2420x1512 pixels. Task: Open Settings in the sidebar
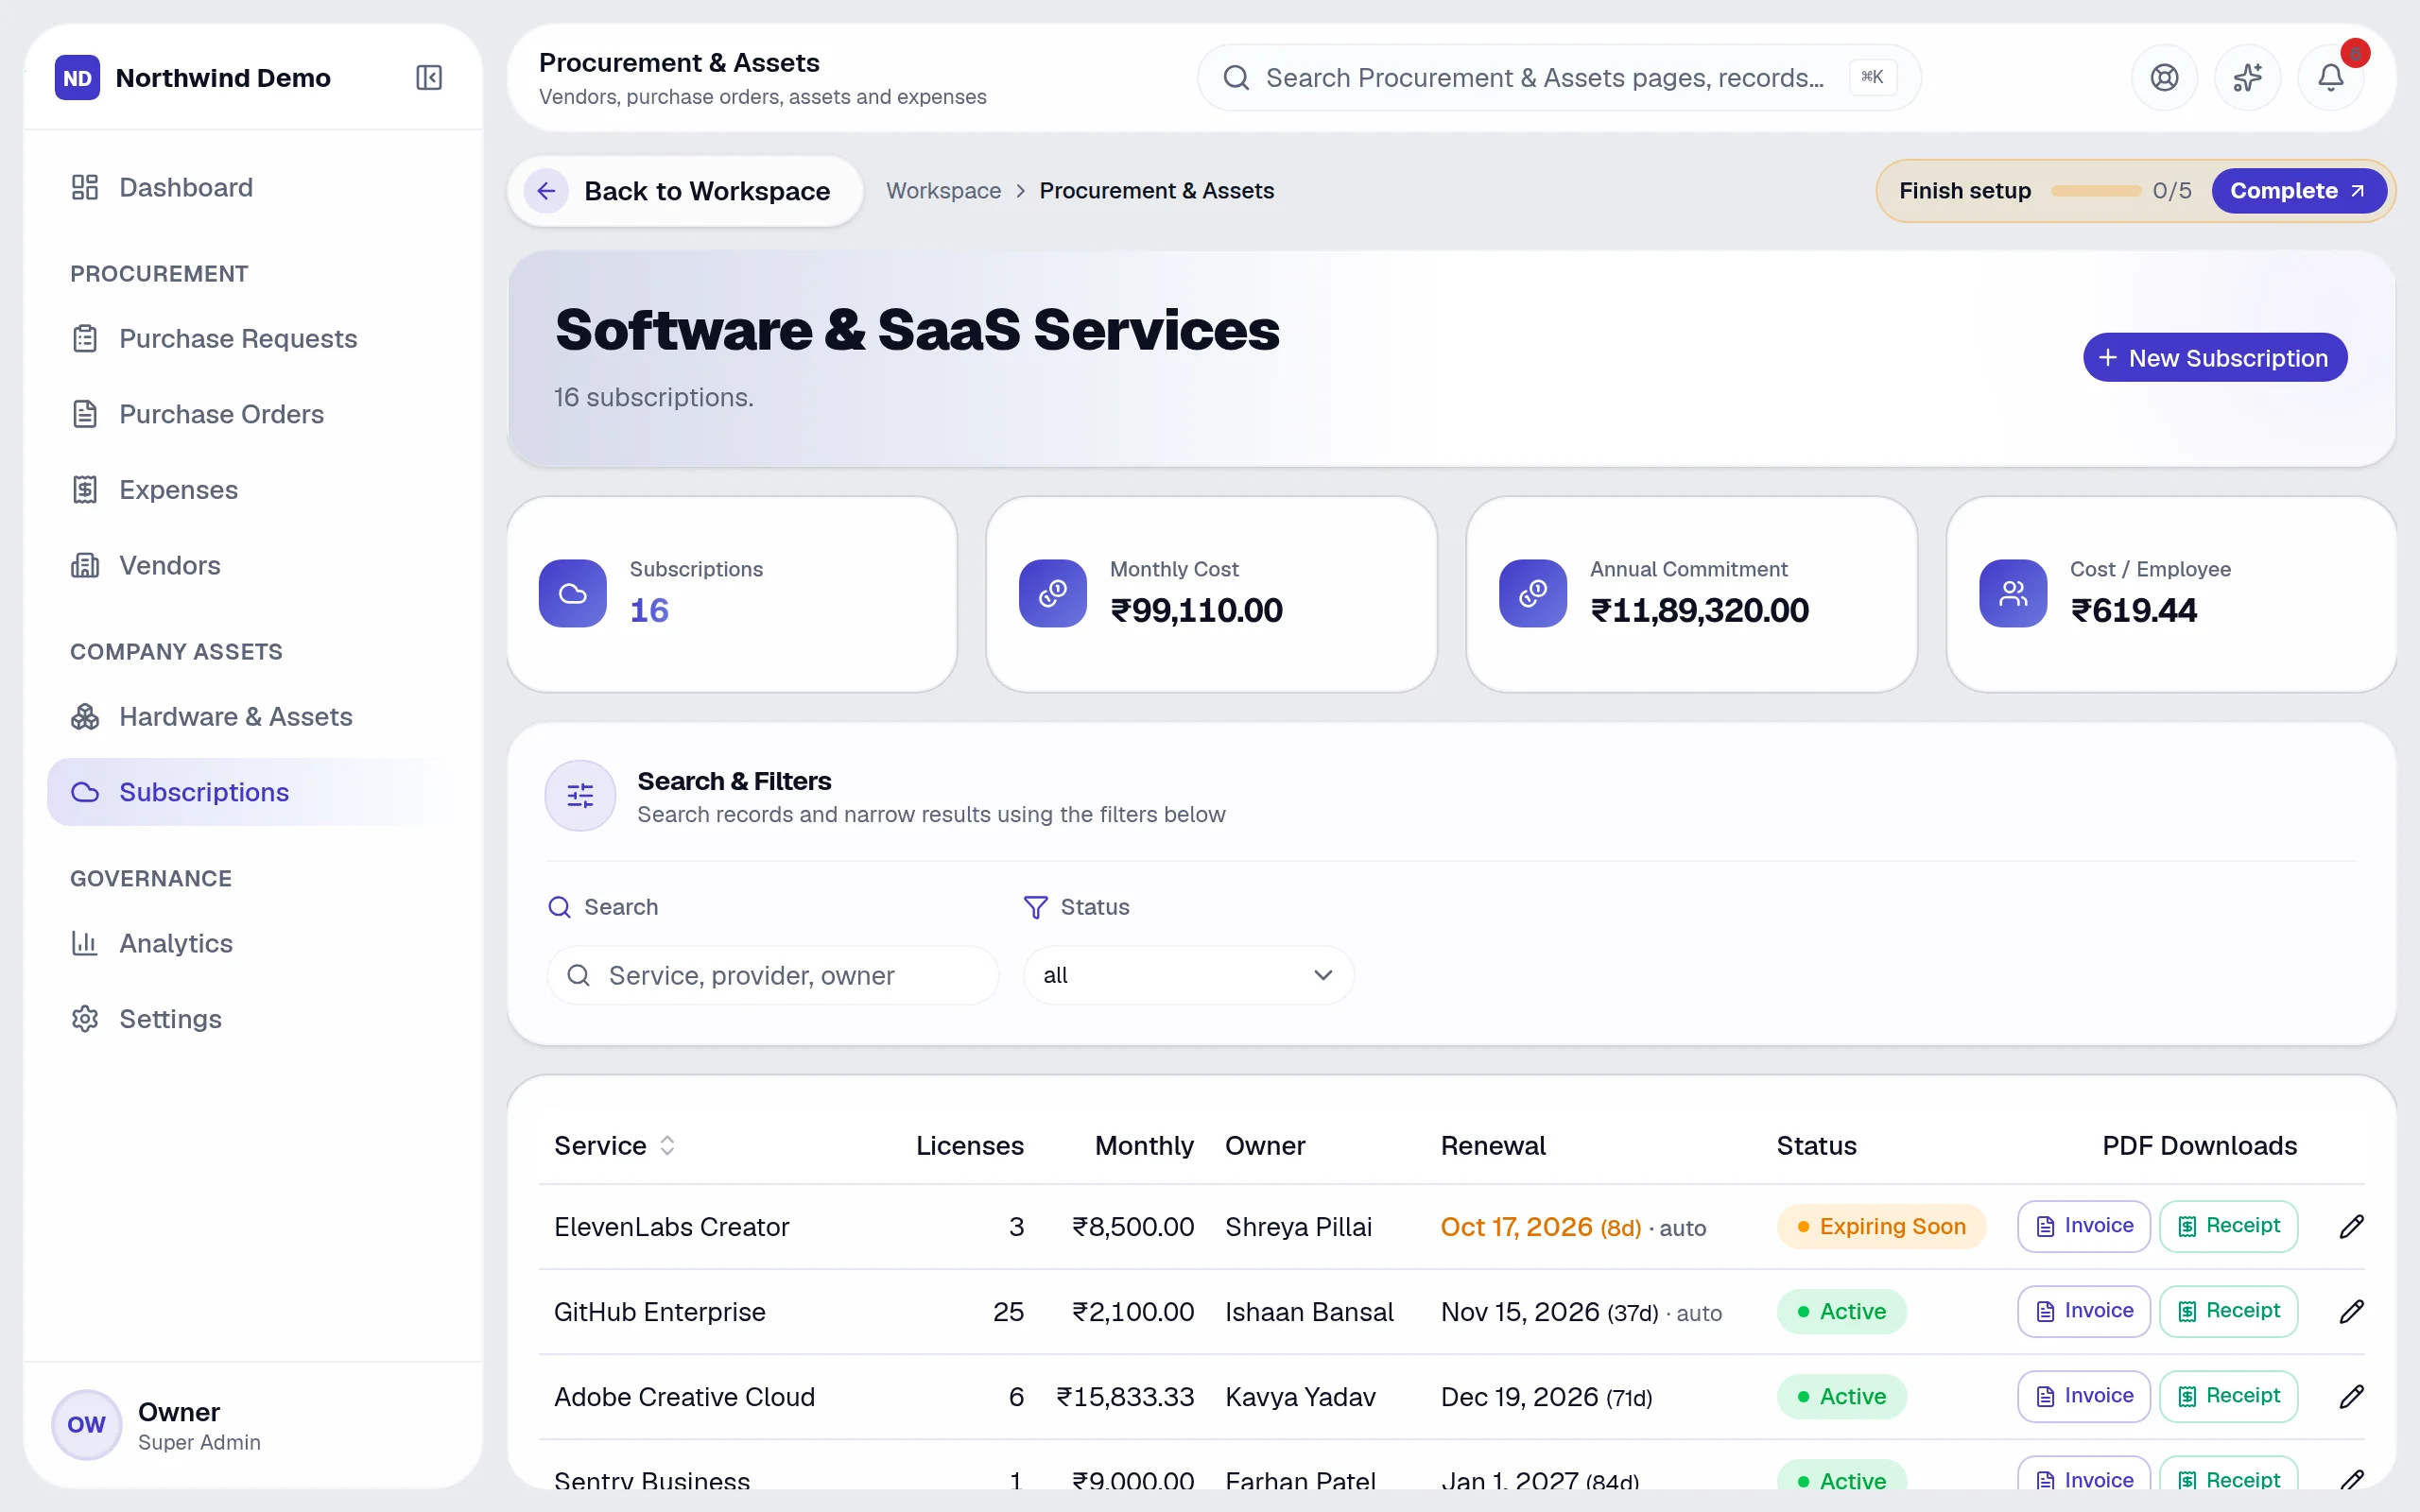252,1019
